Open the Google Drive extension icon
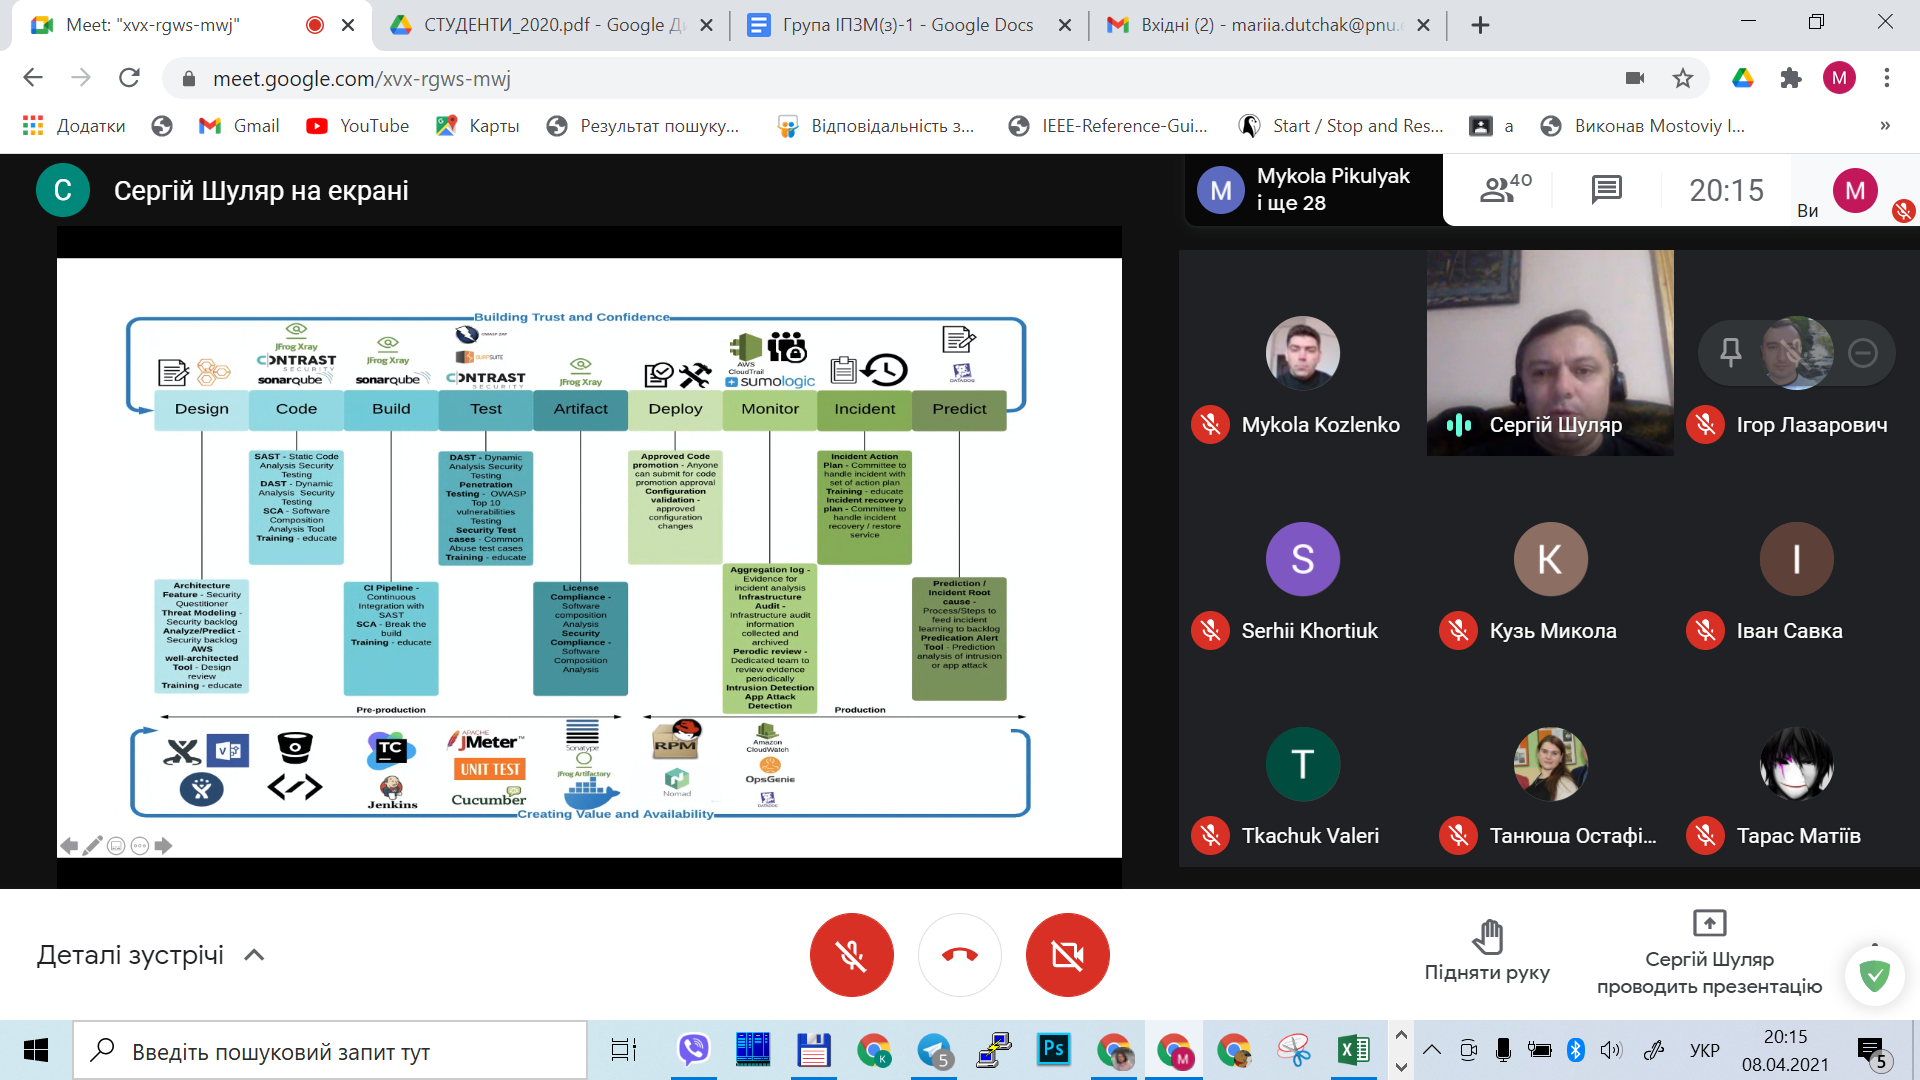Image resolution: width=1920 pixels, height=1080 pixels. [x=1743, y=78]
